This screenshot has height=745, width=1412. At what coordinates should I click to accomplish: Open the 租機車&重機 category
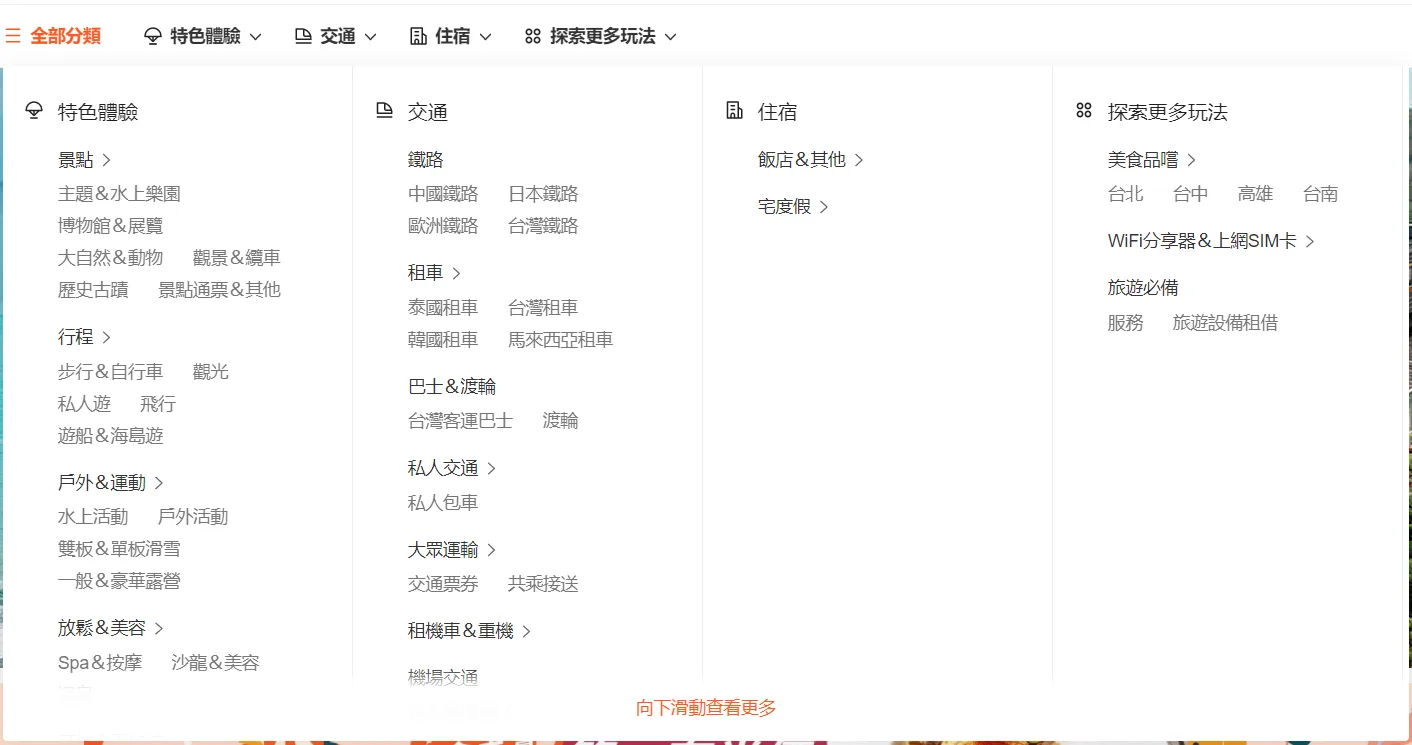click(469, 631)
